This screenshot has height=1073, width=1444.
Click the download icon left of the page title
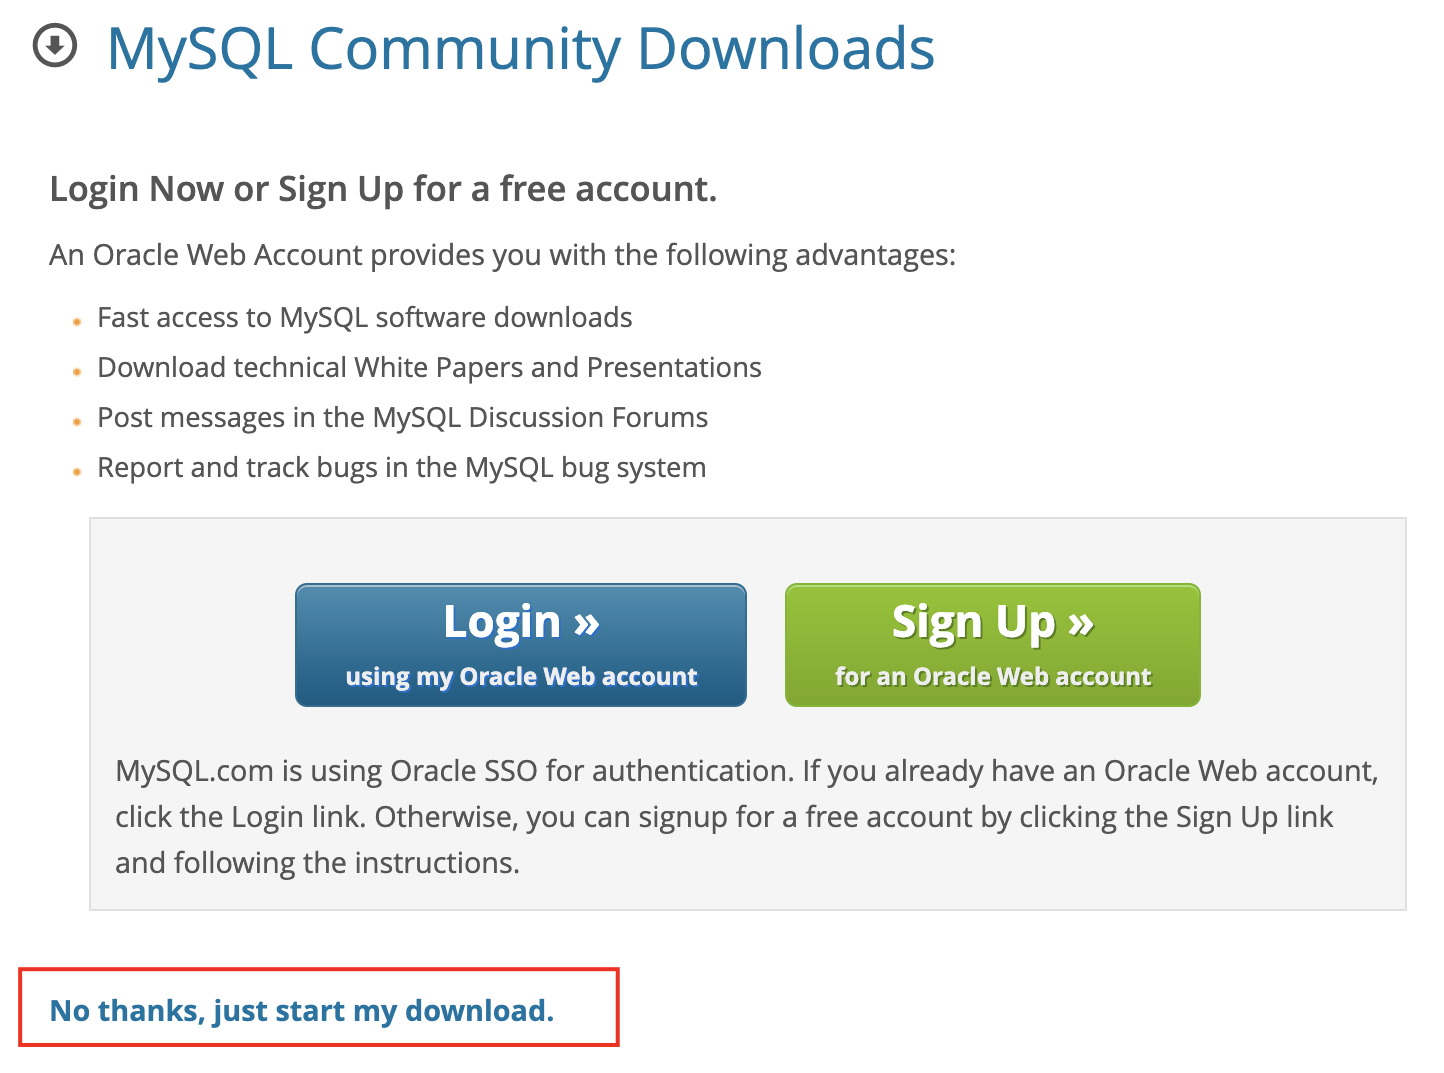click(x=55, y=45)
